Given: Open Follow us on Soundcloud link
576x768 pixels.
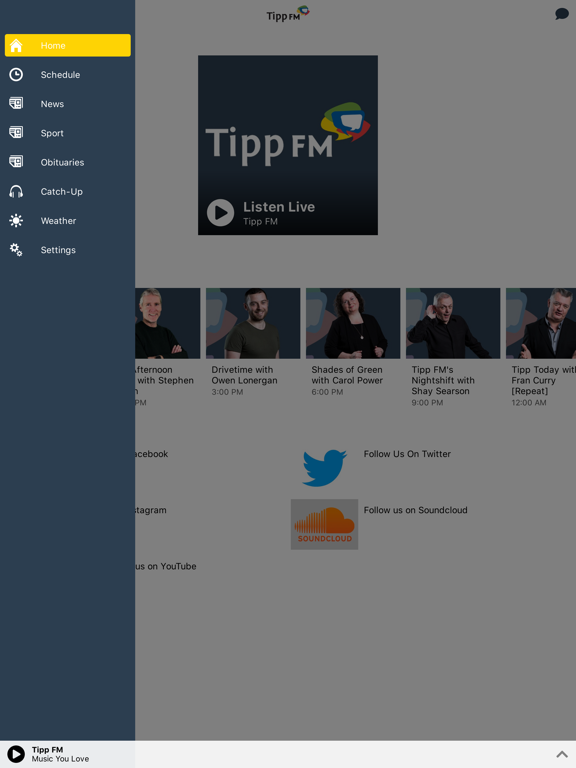Looking at the screenshot, I should pos(415,510).
